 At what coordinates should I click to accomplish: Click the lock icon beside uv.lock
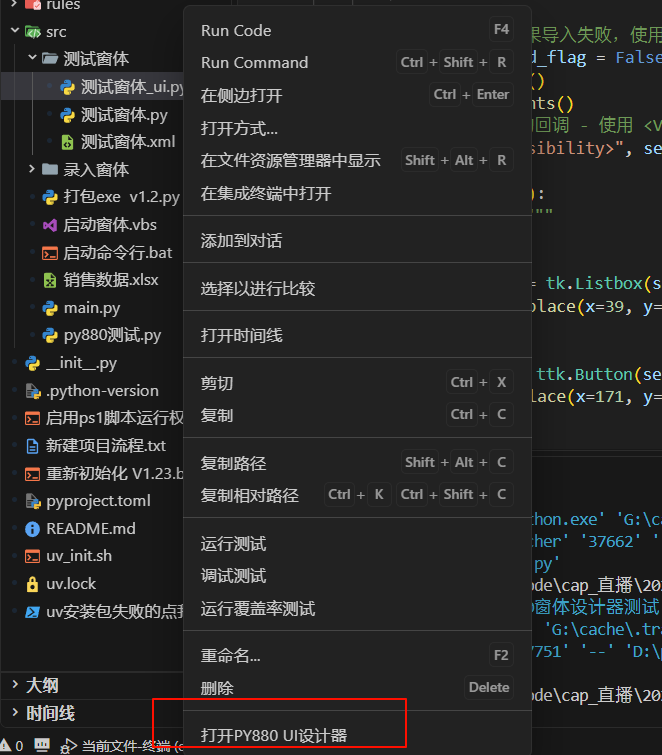(32, 584)
